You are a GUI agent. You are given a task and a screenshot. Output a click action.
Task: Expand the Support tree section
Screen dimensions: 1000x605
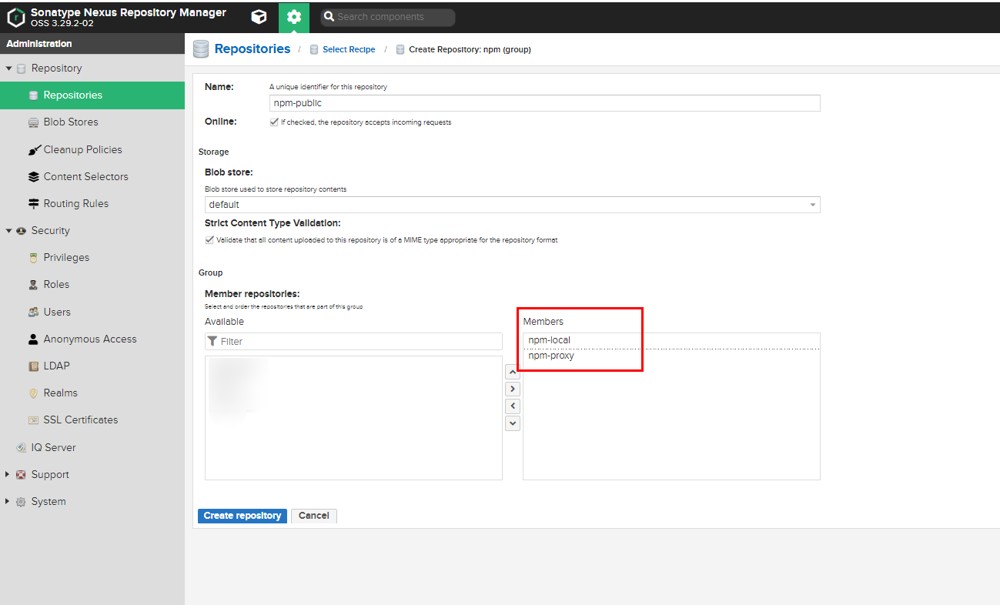(8, 474)
